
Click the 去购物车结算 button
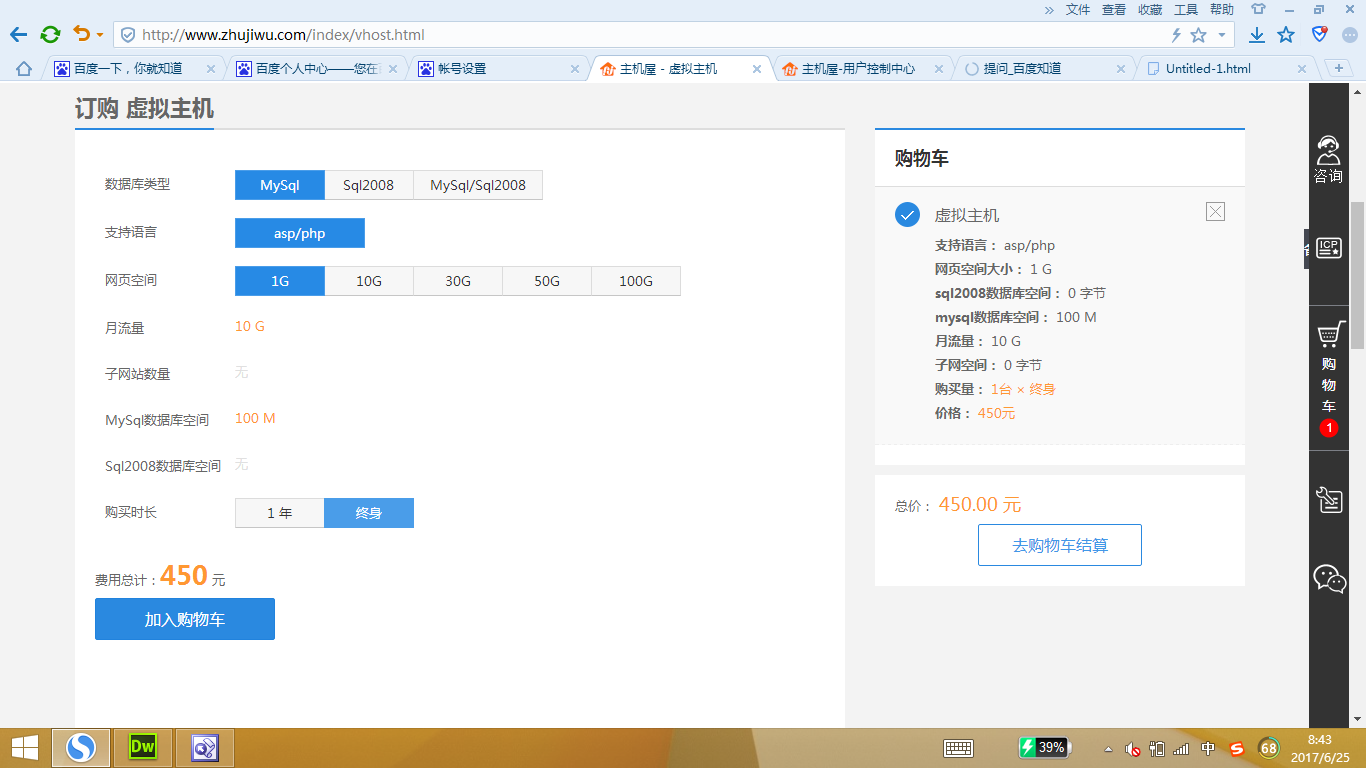1060,545
